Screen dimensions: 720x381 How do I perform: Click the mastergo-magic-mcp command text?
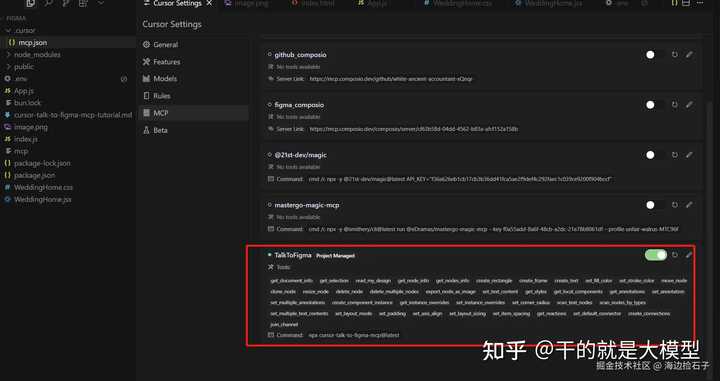coord(493,229)
